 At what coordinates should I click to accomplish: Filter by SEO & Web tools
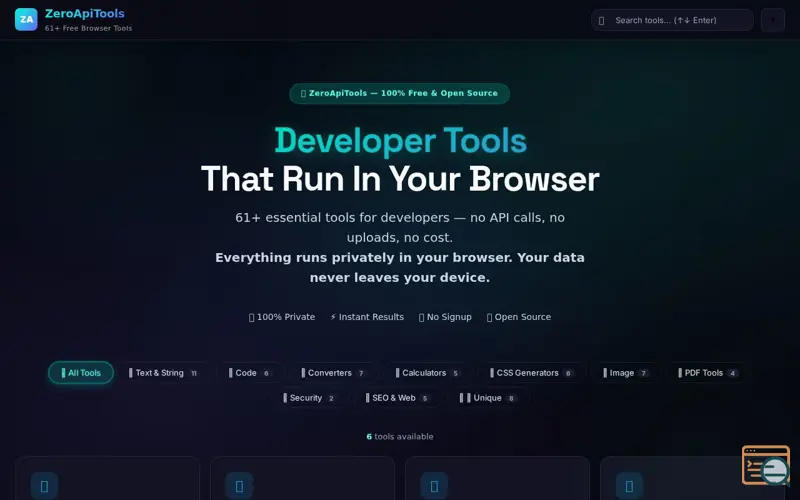397,398
